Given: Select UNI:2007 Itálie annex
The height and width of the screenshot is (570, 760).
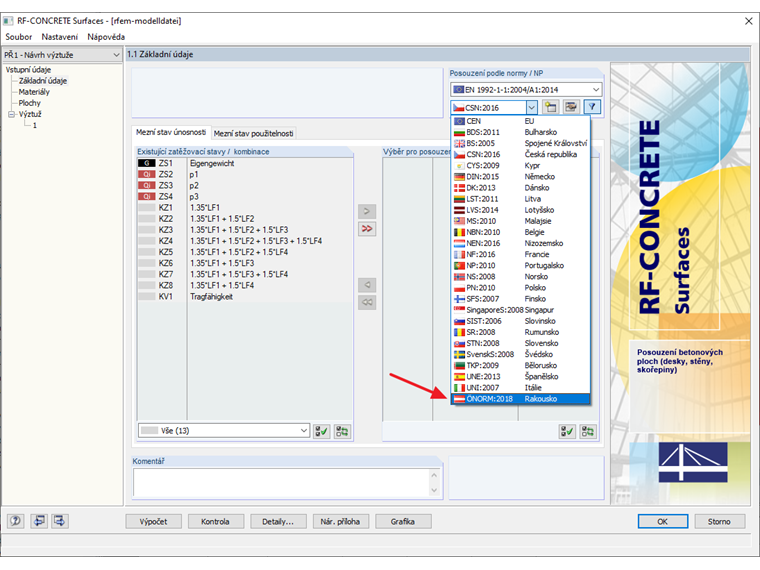Looking at the screenshot, I should point(521,388).
